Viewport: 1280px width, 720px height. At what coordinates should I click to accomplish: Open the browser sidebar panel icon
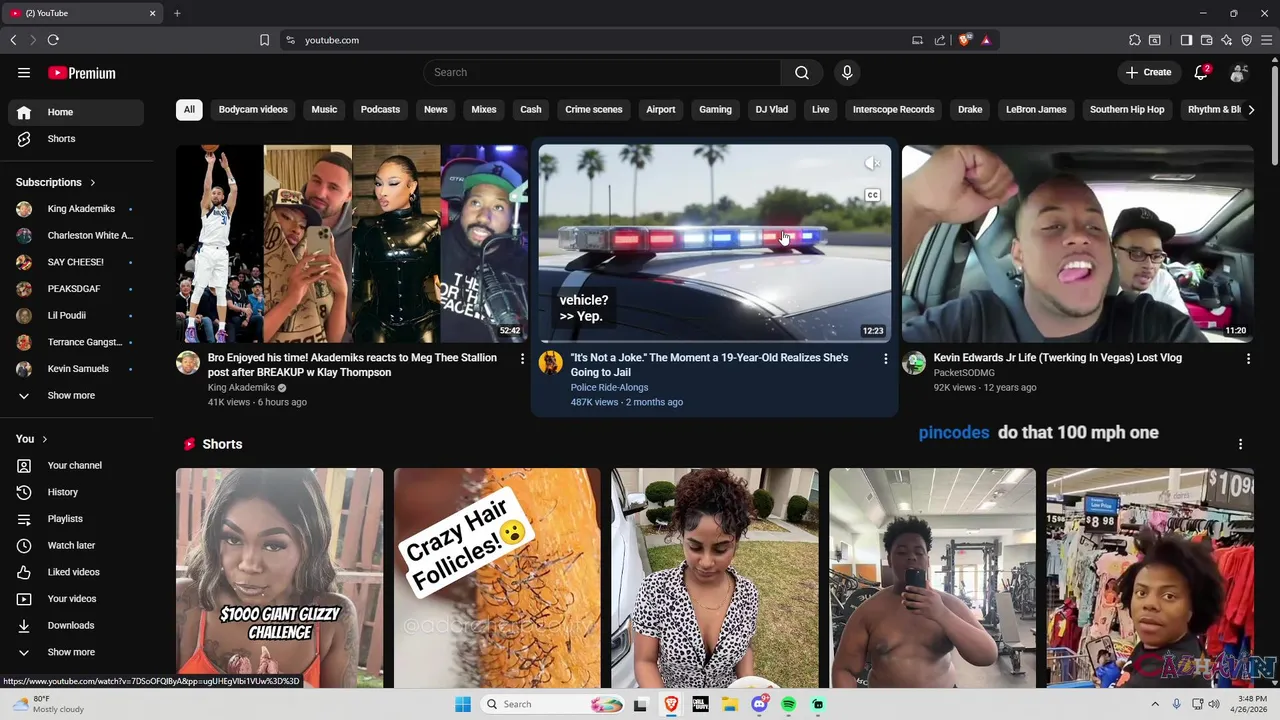[1186, 40]
